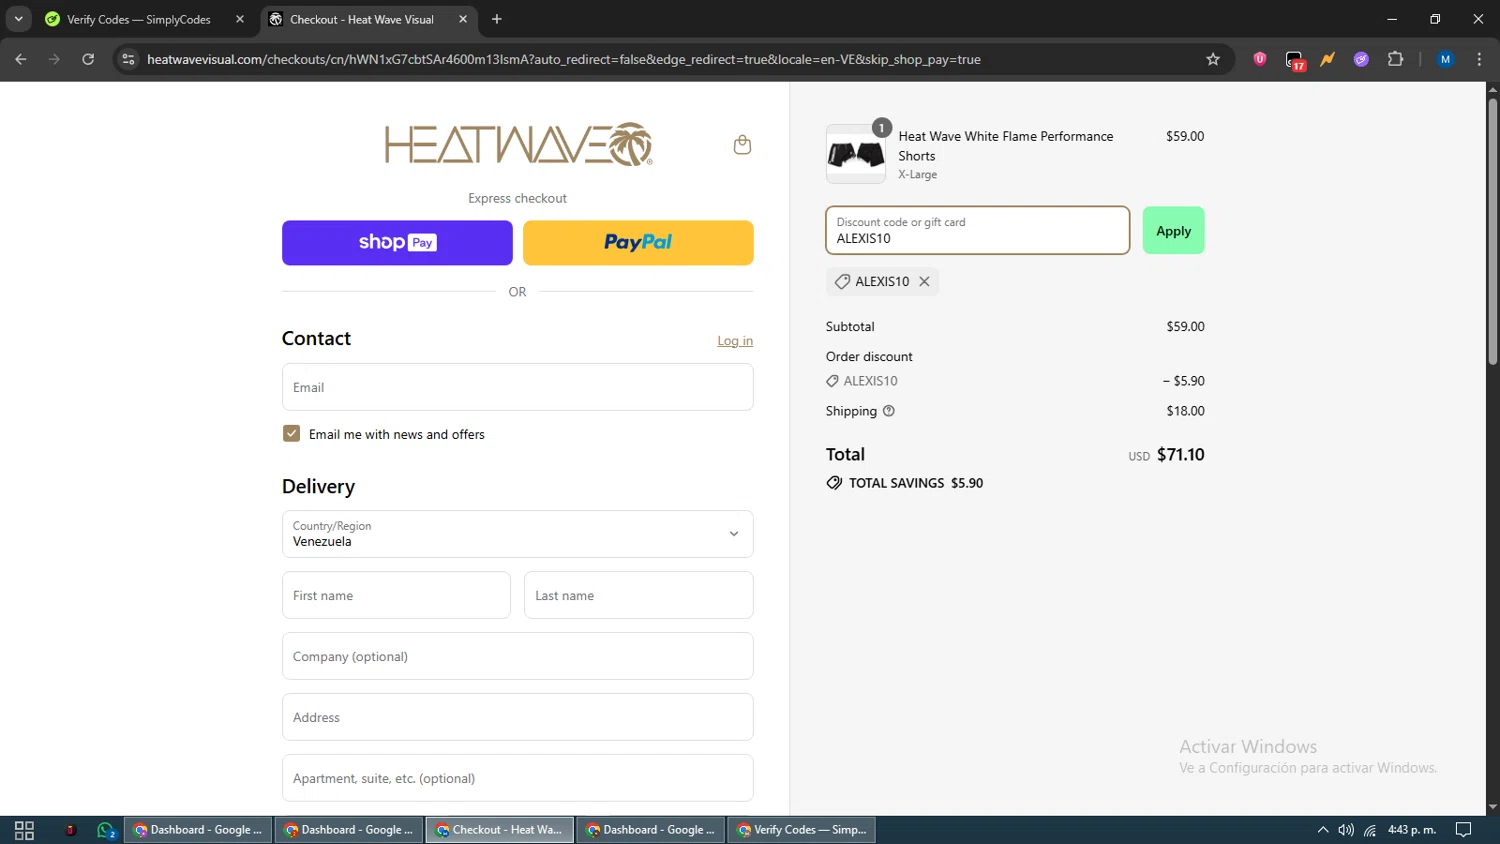Click the Total $71.10 amount
This screenshot has width=1500, height=844.
coord(1180,455)
